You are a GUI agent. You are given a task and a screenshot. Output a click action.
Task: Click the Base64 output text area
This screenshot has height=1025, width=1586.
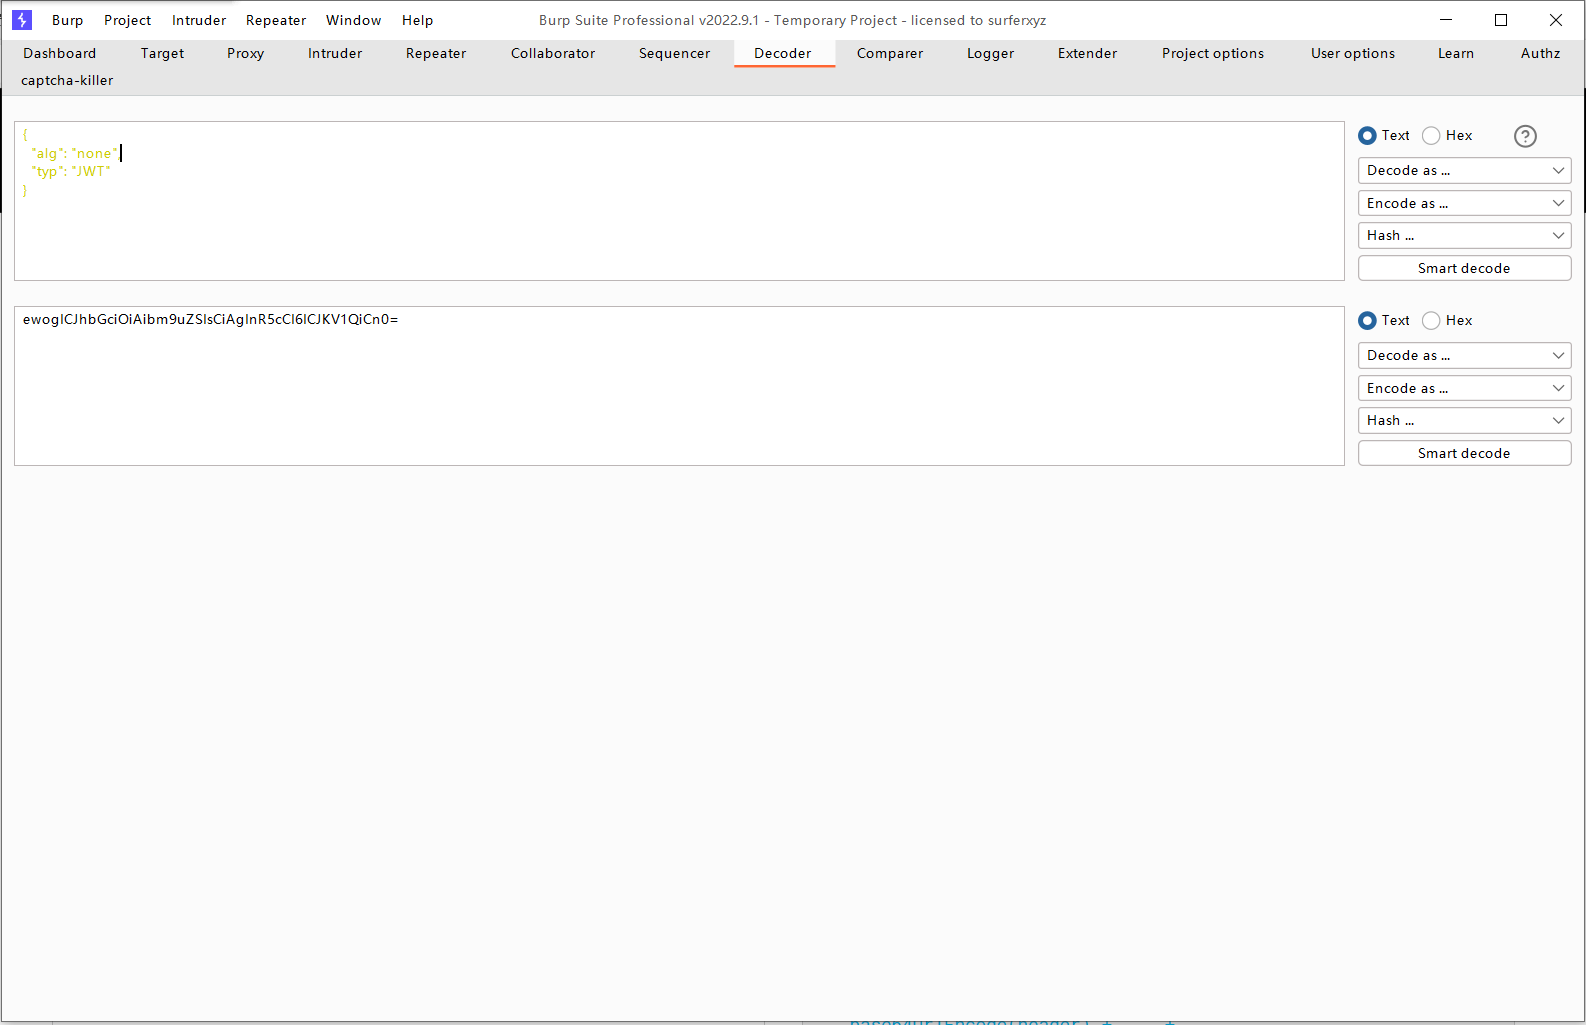[x=679, y=386]
